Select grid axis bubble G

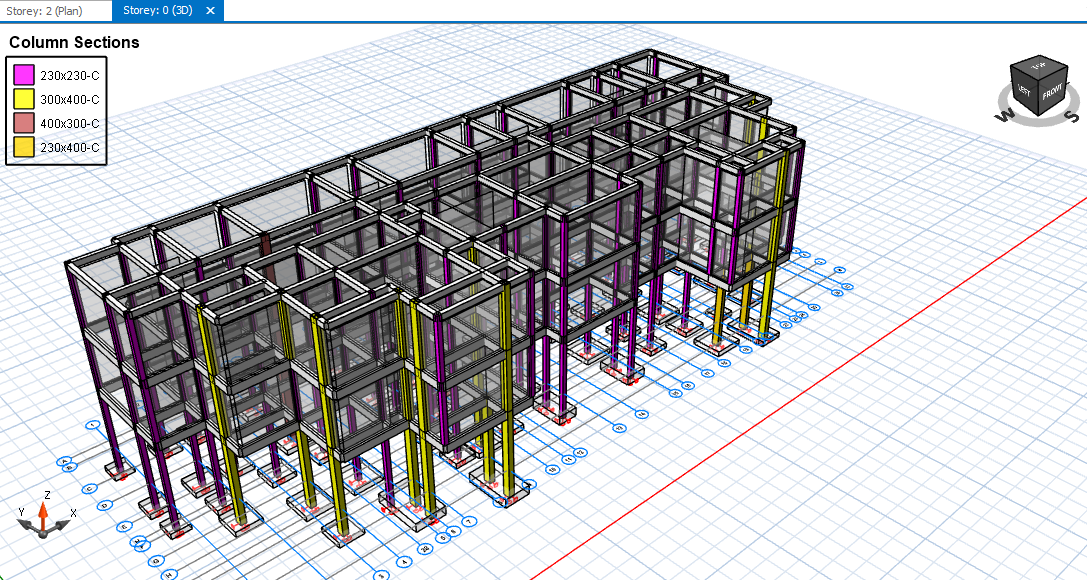point(157,560)
